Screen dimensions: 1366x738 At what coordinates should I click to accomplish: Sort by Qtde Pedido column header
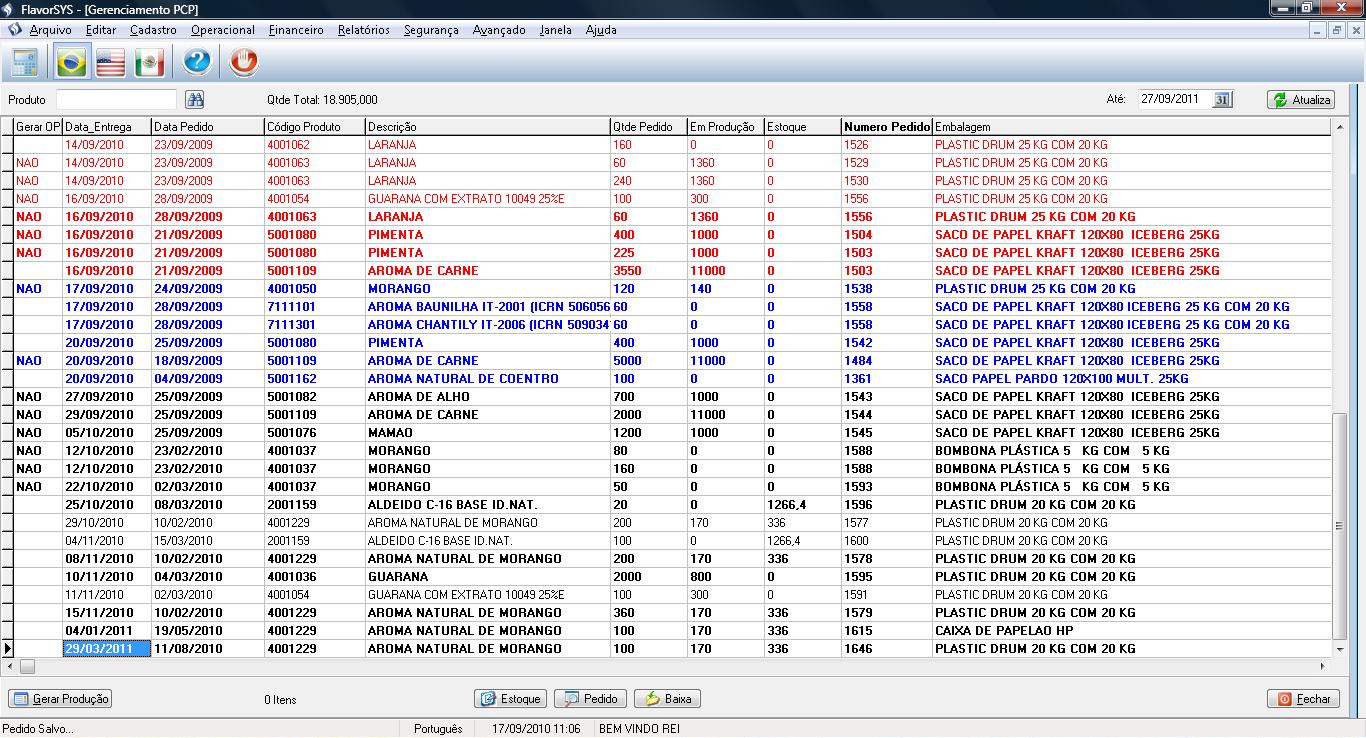tap(648, 127)
